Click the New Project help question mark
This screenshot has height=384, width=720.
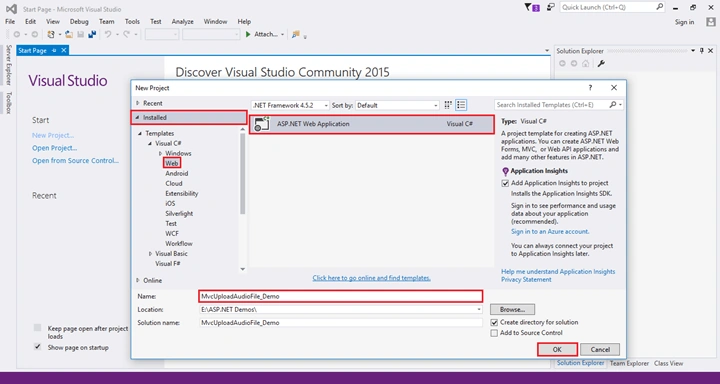[590, 88]
